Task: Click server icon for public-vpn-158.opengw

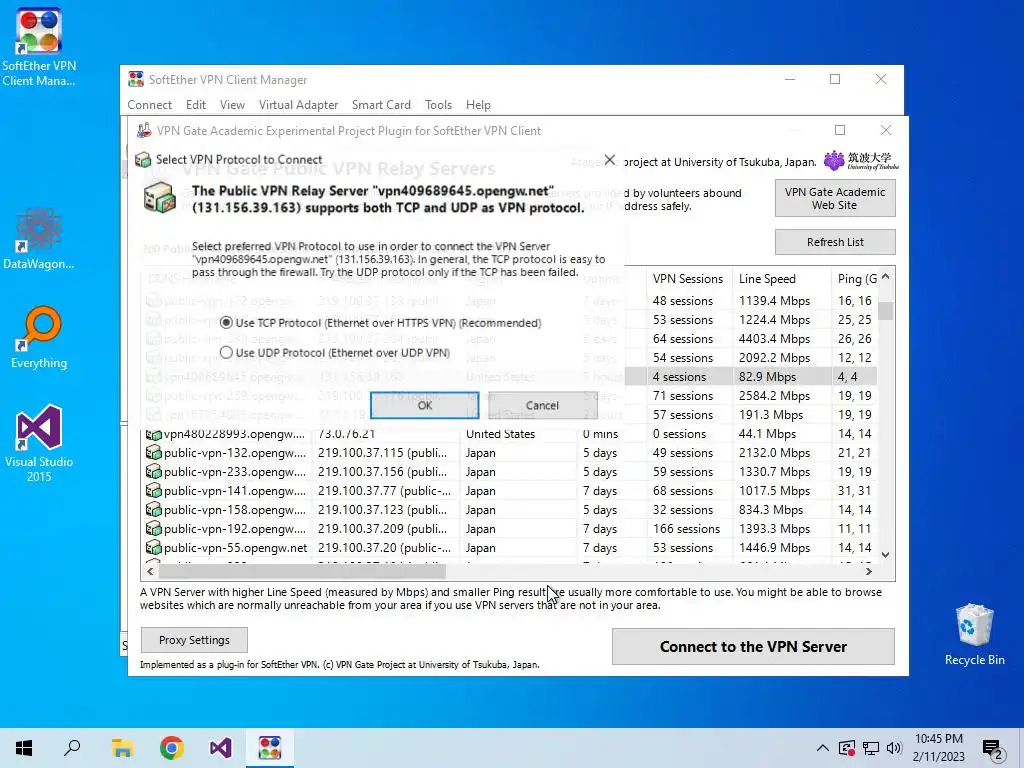Action: click(x=153, y=509)
